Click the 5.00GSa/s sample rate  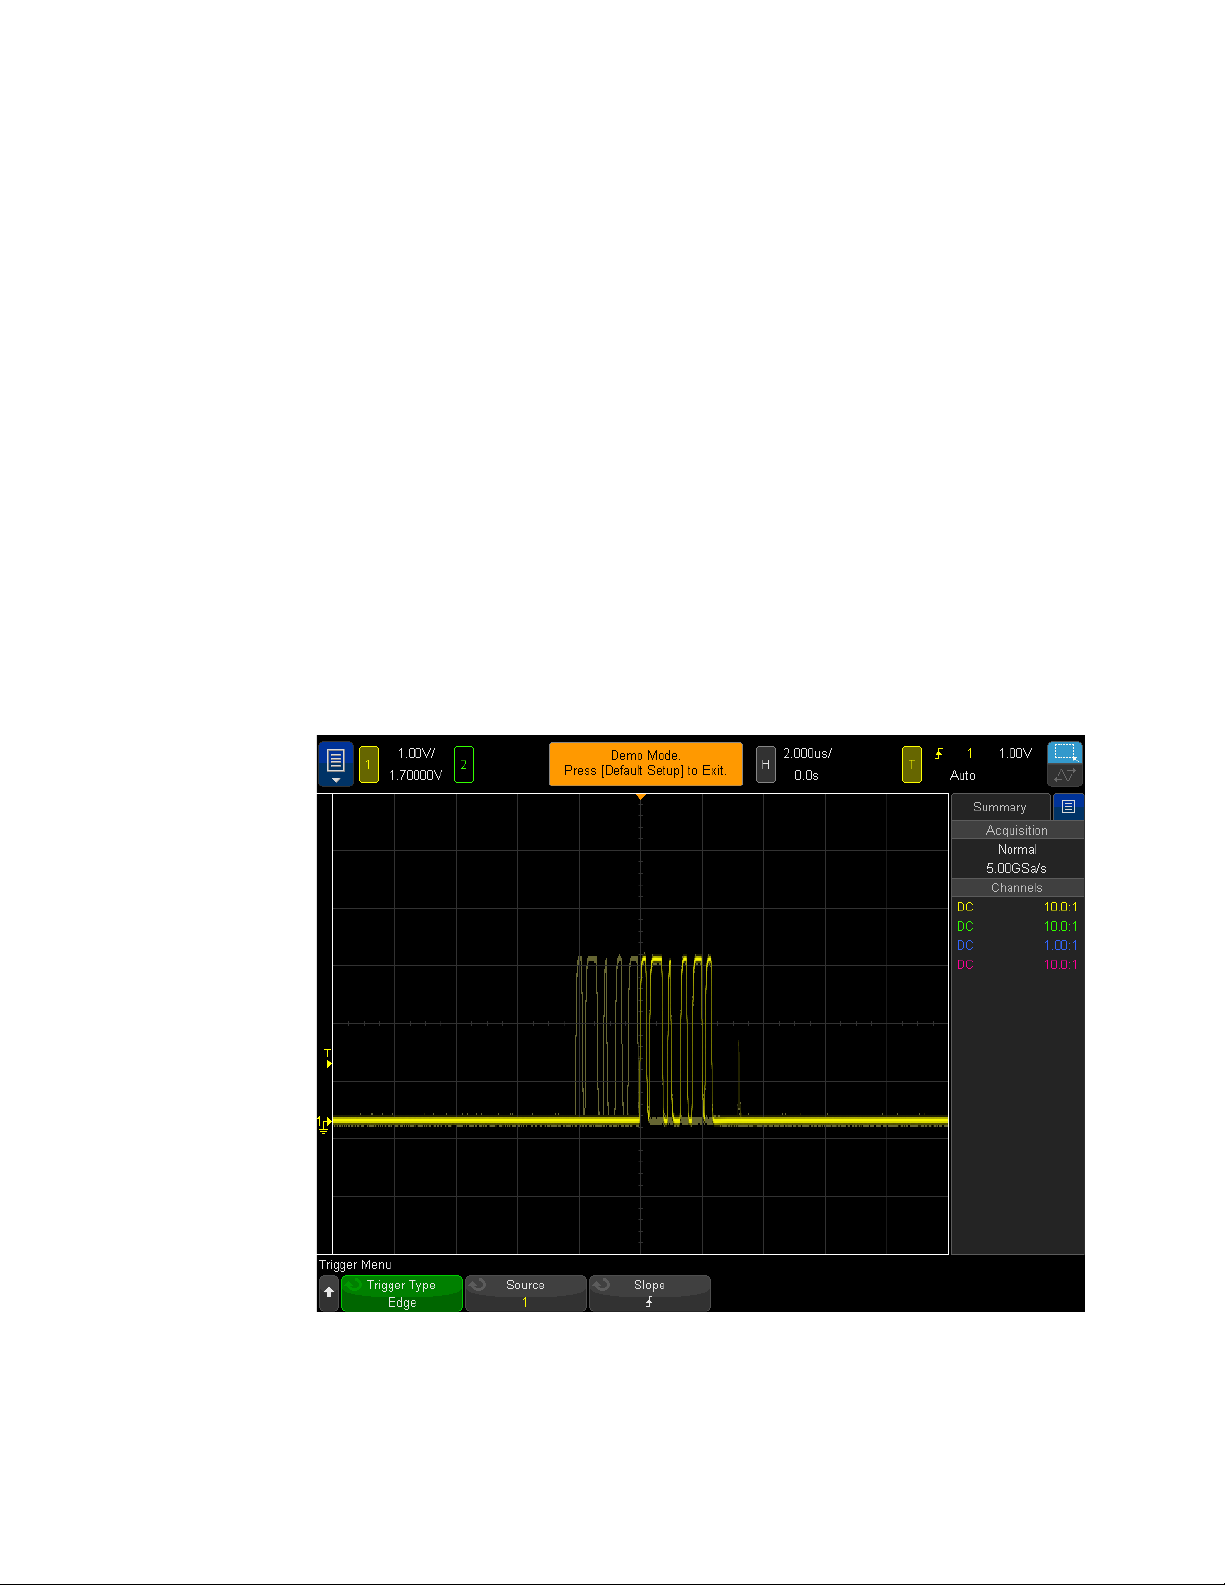click(x=1017, y=868)
